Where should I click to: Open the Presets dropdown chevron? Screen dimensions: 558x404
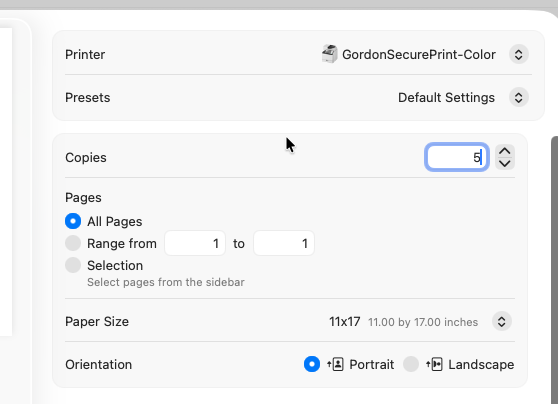pos(518,97)
